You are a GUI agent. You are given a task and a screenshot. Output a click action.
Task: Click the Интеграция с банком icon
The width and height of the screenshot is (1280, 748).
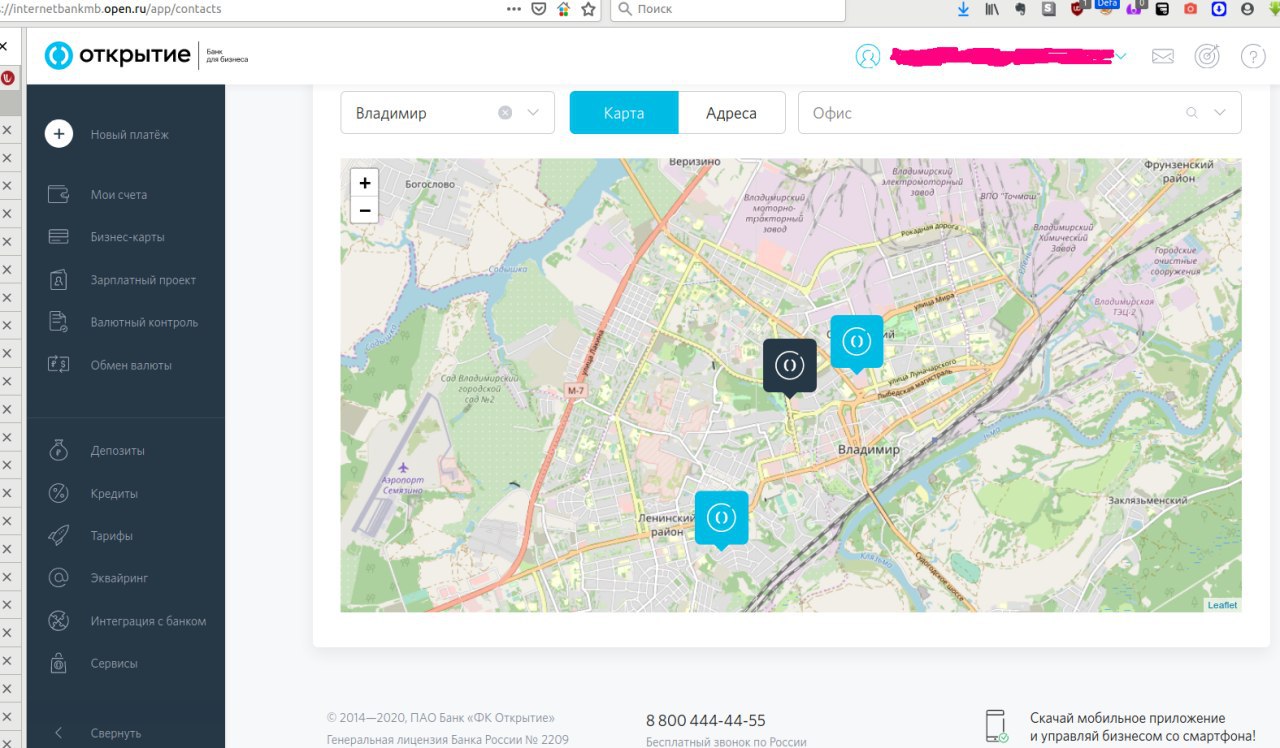(59, 621)
